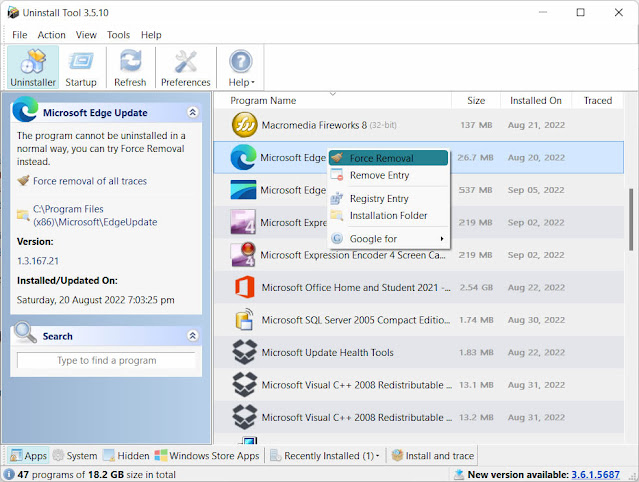
Task: Click the update download icon in status bar
Action: click(459, 475)
